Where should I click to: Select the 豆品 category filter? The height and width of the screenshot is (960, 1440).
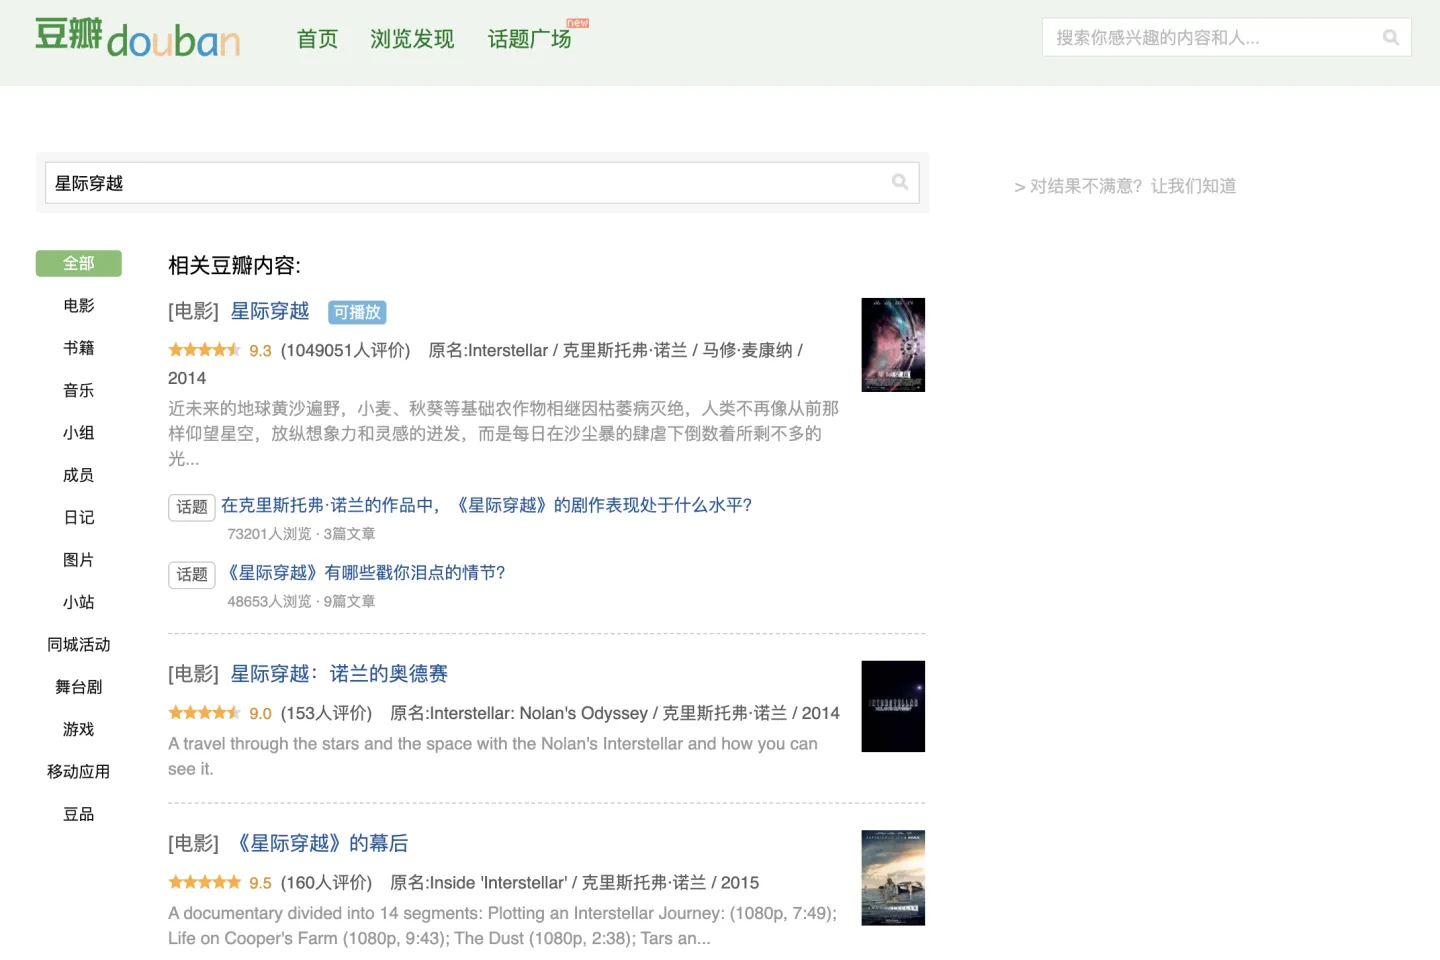(x=79, y=814)
